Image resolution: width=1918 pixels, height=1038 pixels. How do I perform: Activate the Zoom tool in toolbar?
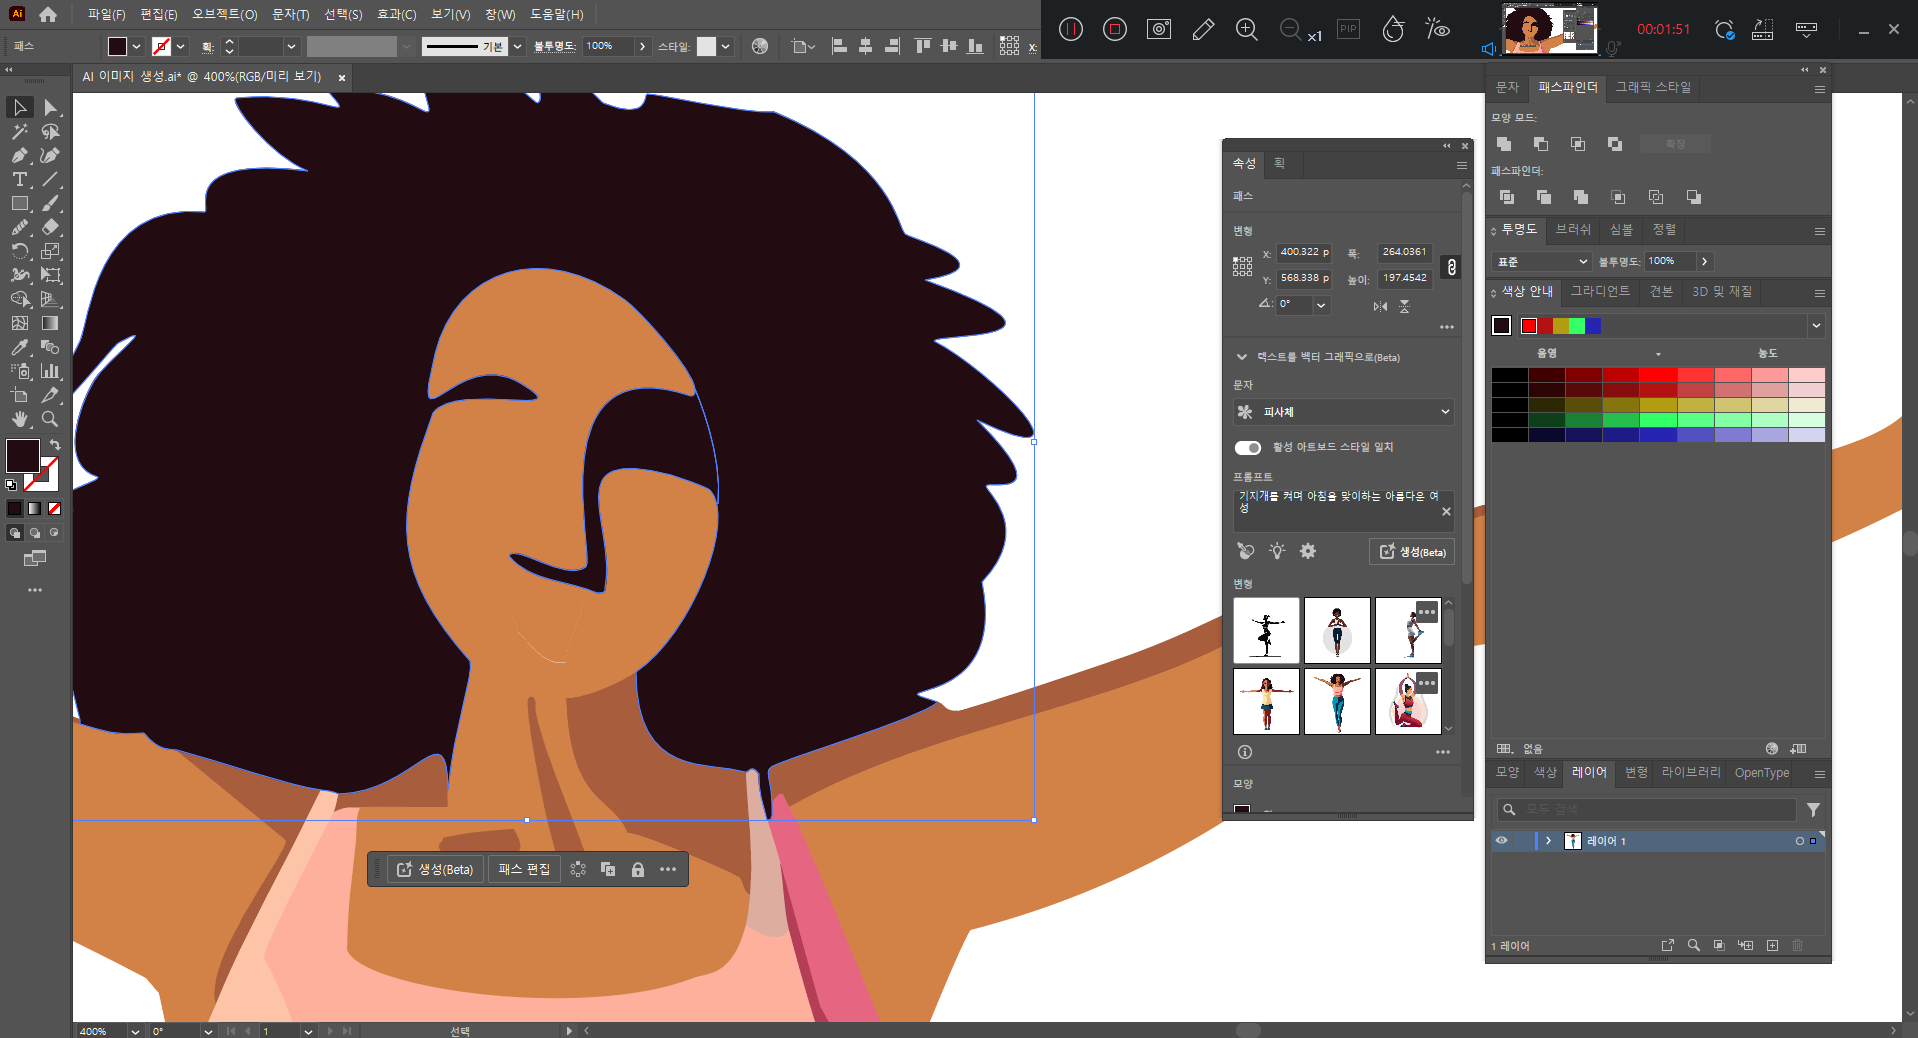coord(49,420)
